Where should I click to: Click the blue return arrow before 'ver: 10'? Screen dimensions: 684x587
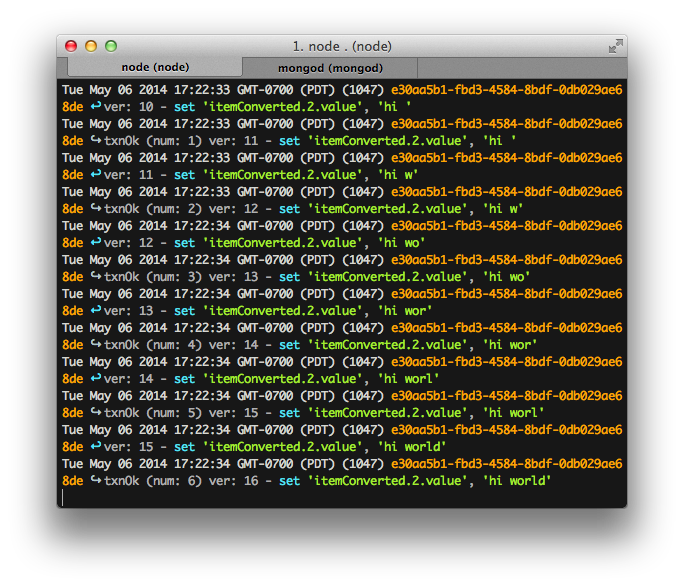click(95, 107)
